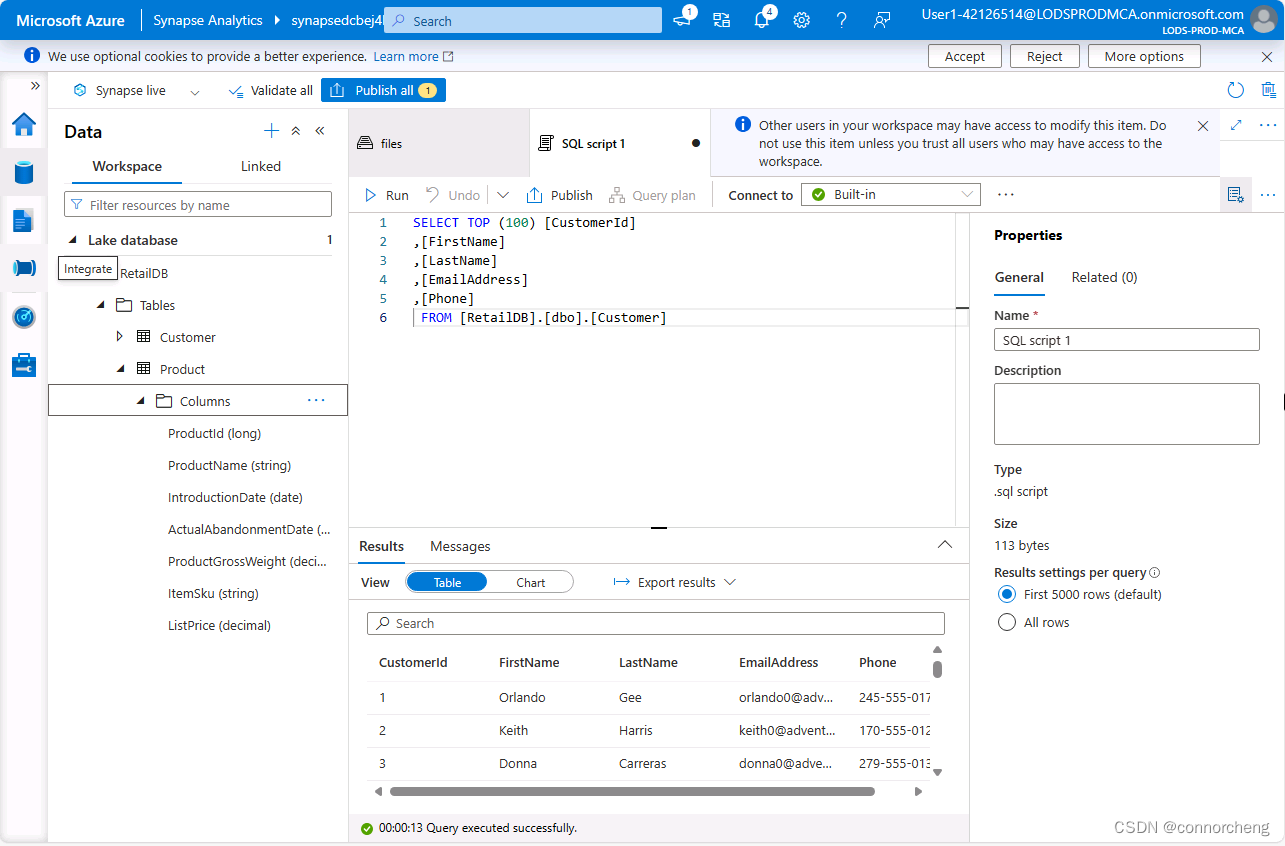1285x846 pixels.
Task: Open the help question mark icon
Action: pyautogui.click(x=841, y=20)
